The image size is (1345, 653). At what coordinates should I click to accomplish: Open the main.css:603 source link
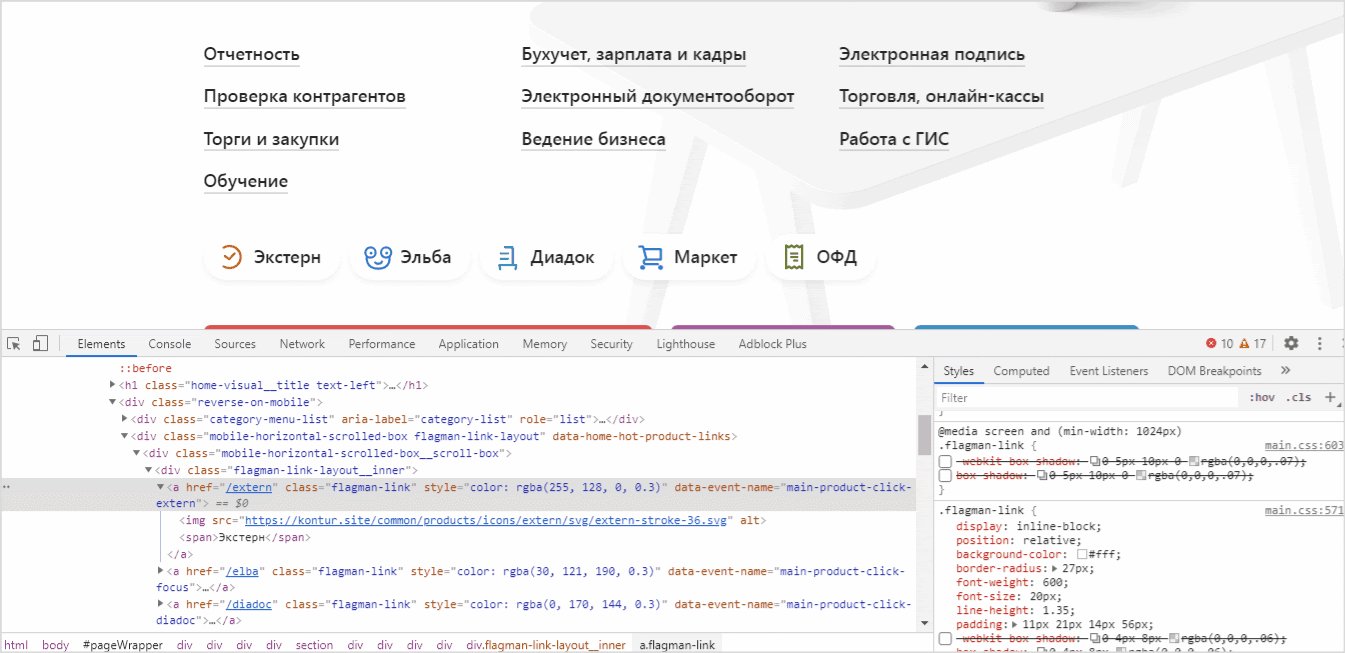1303,445
